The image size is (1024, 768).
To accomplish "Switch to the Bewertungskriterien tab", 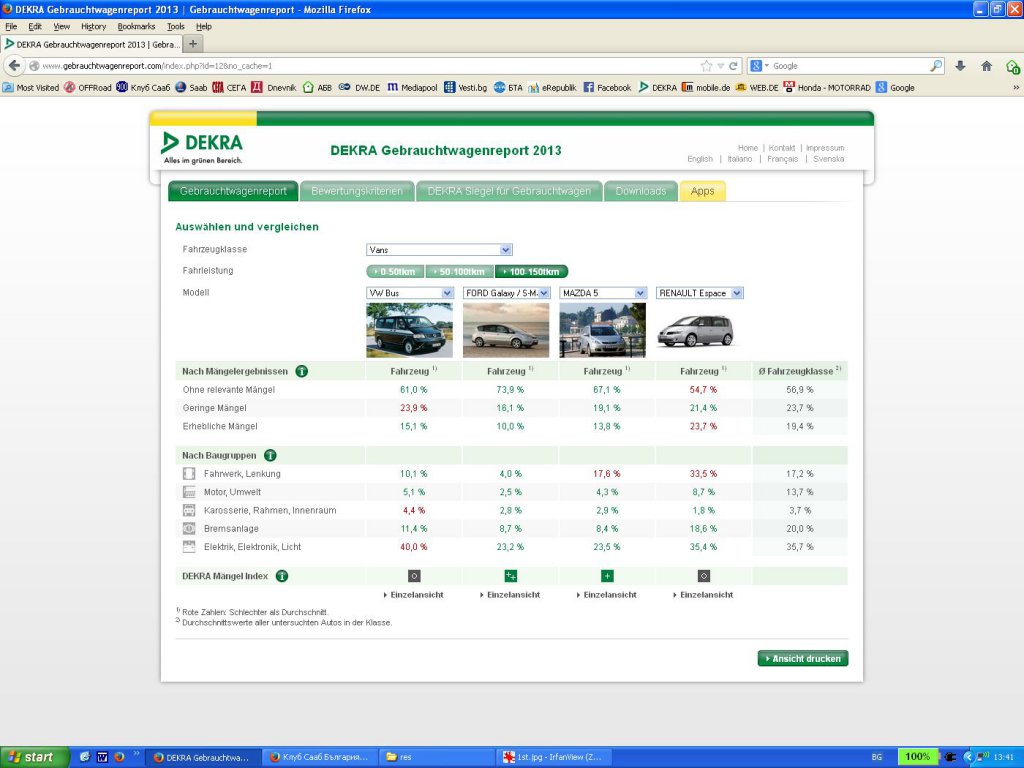I will [357, 191].
